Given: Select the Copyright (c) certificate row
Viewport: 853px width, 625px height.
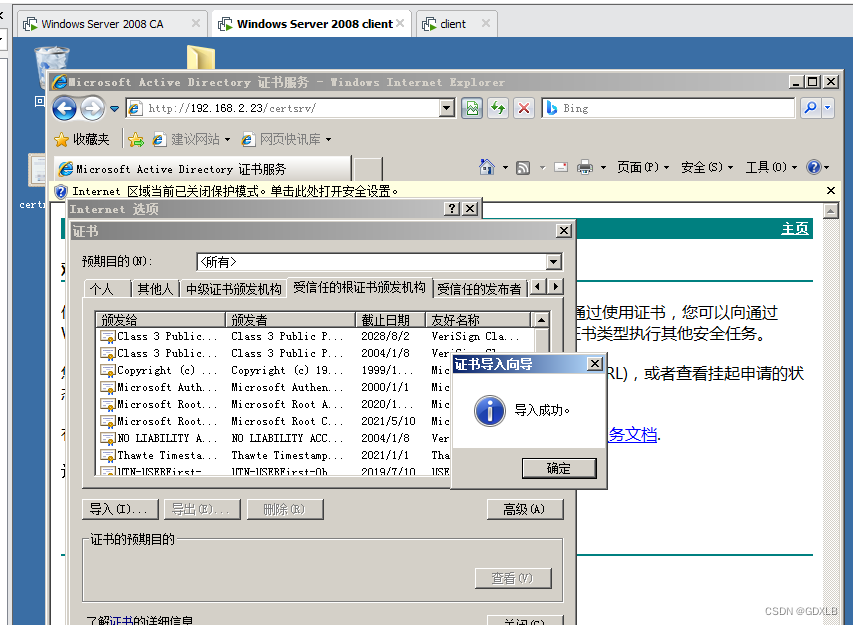Looking at the screenshot, I should (x=274, y=370).
